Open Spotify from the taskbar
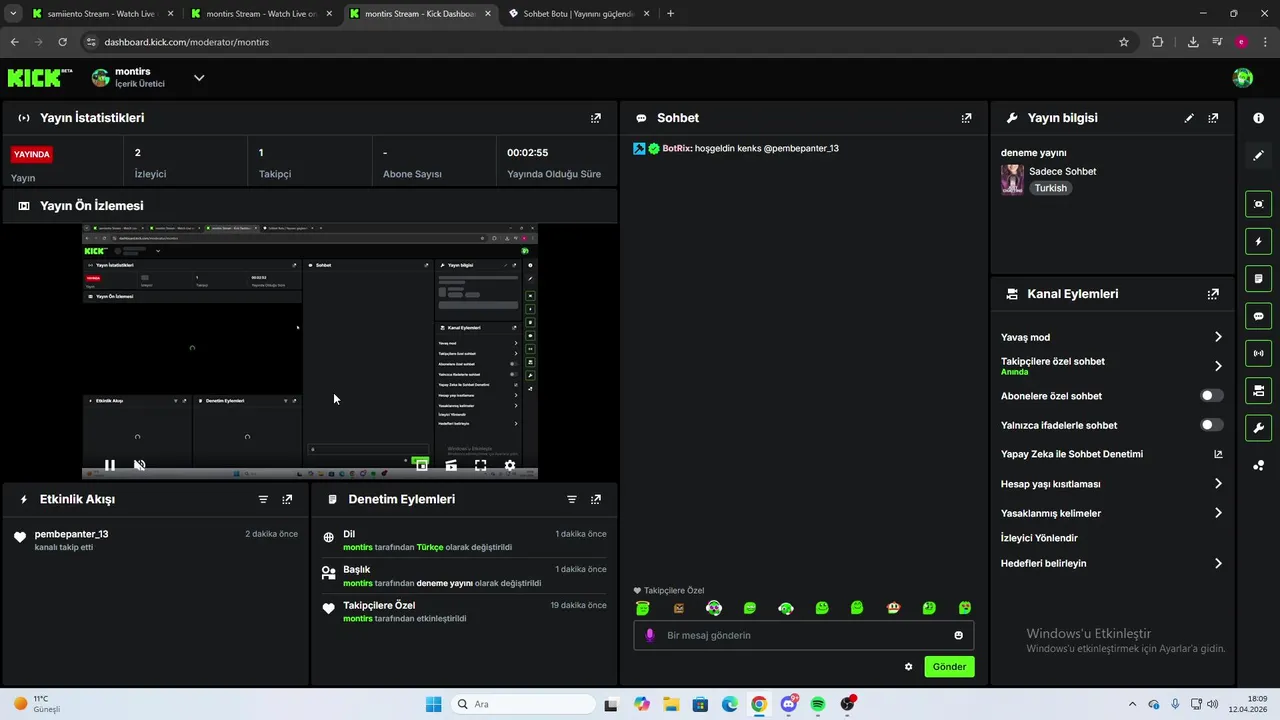 coord(818,704)
